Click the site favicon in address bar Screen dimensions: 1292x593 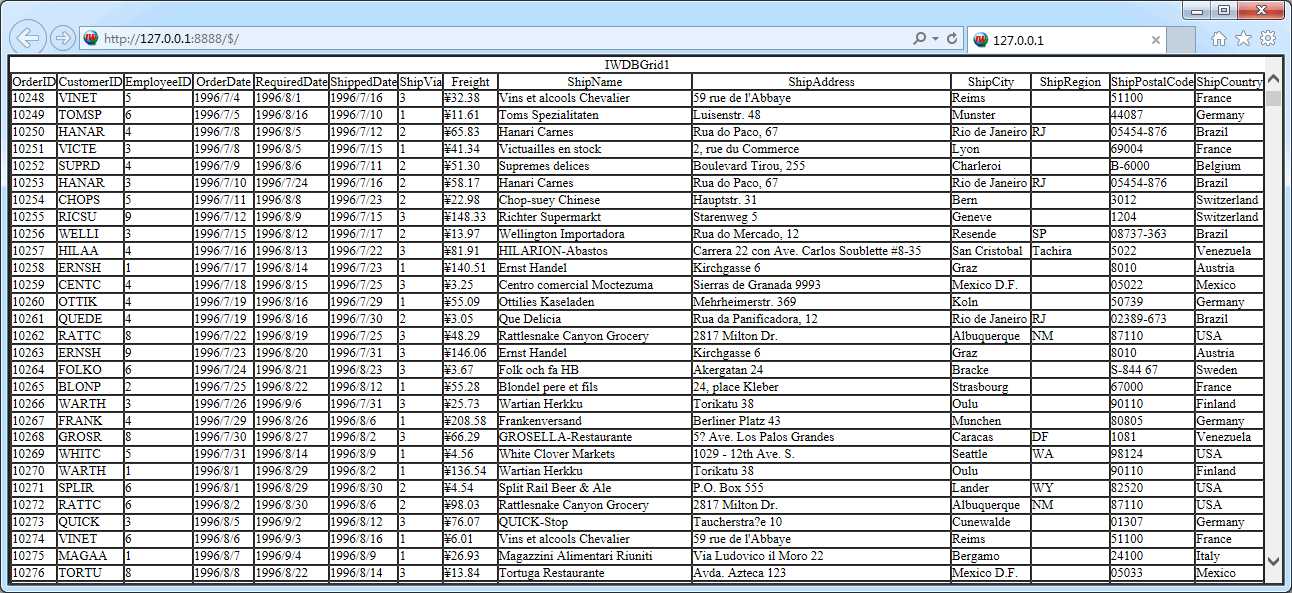coord(90,39)
